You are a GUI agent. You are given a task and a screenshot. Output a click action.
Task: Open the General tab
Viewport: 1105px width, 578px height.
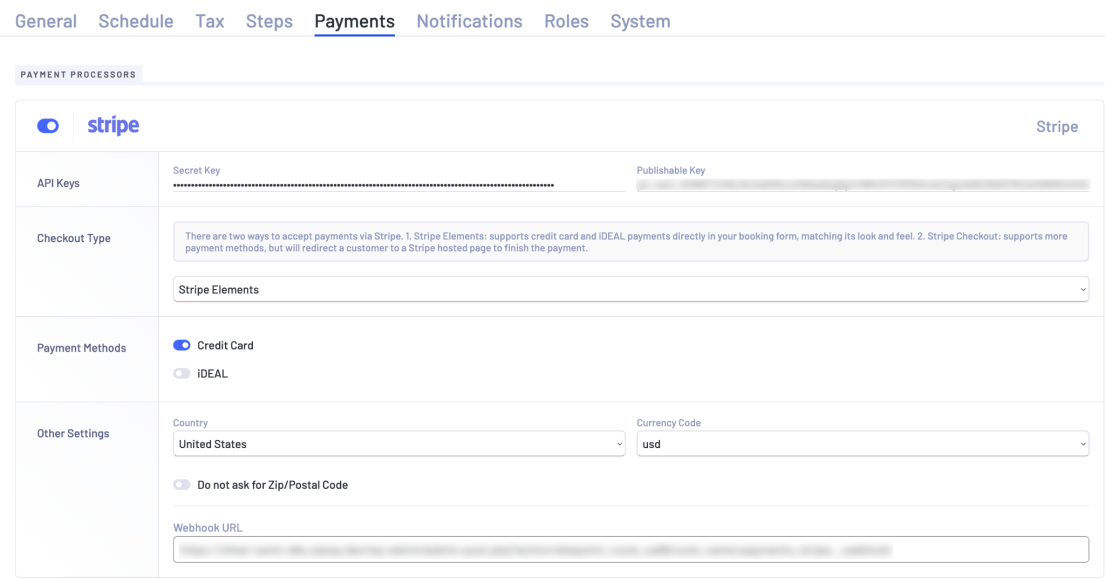point(46,21)
